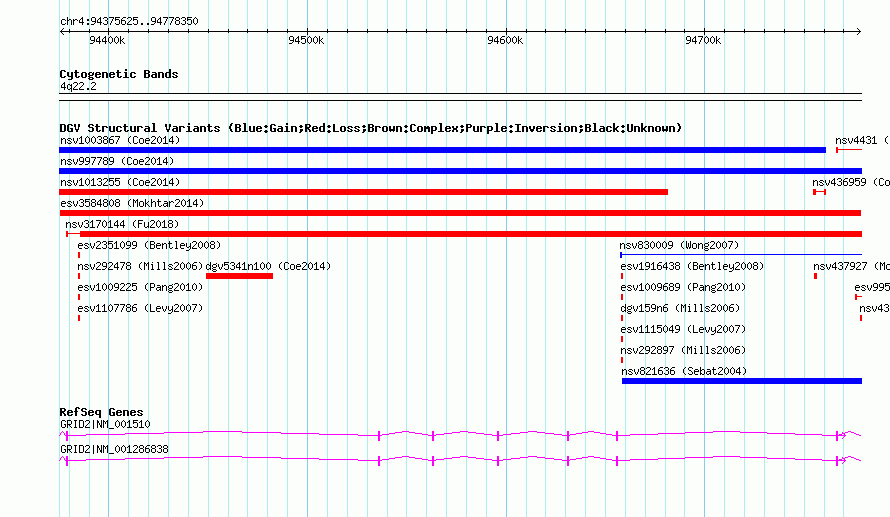Open variant nsv997789 (Coe2014) label
Screen dimensions: 890x517
(117, 161)
